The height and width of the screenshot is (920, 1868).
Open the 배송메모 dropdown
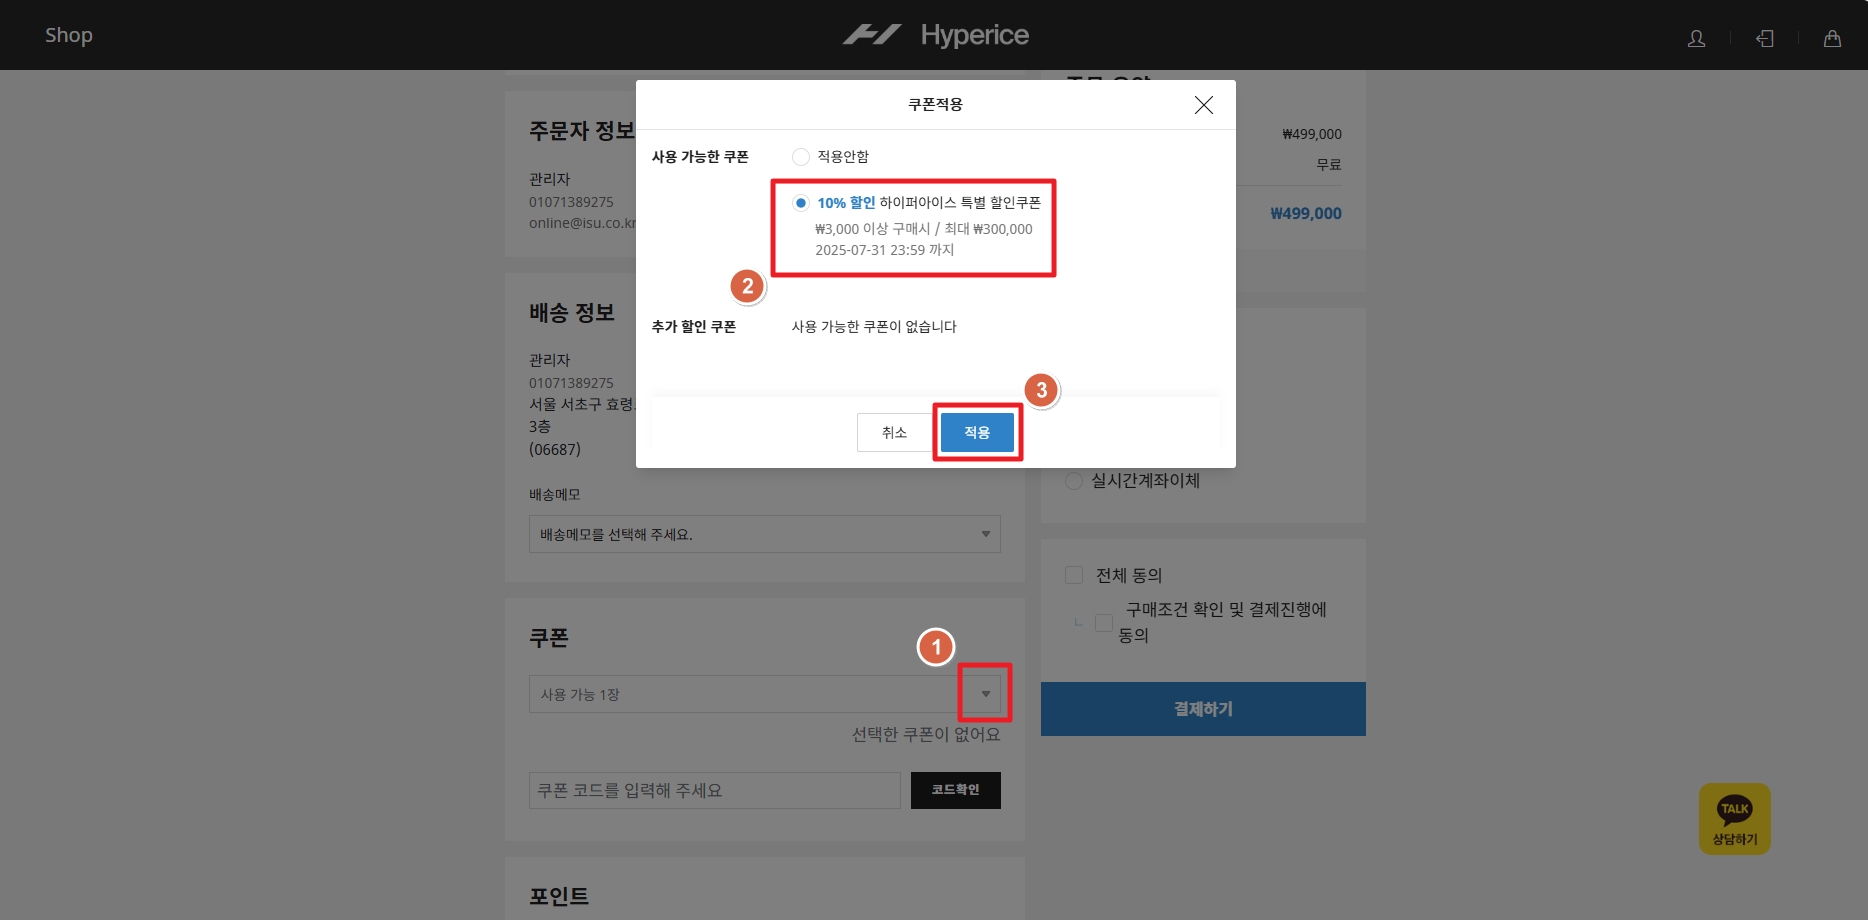[x=764, y=534]
